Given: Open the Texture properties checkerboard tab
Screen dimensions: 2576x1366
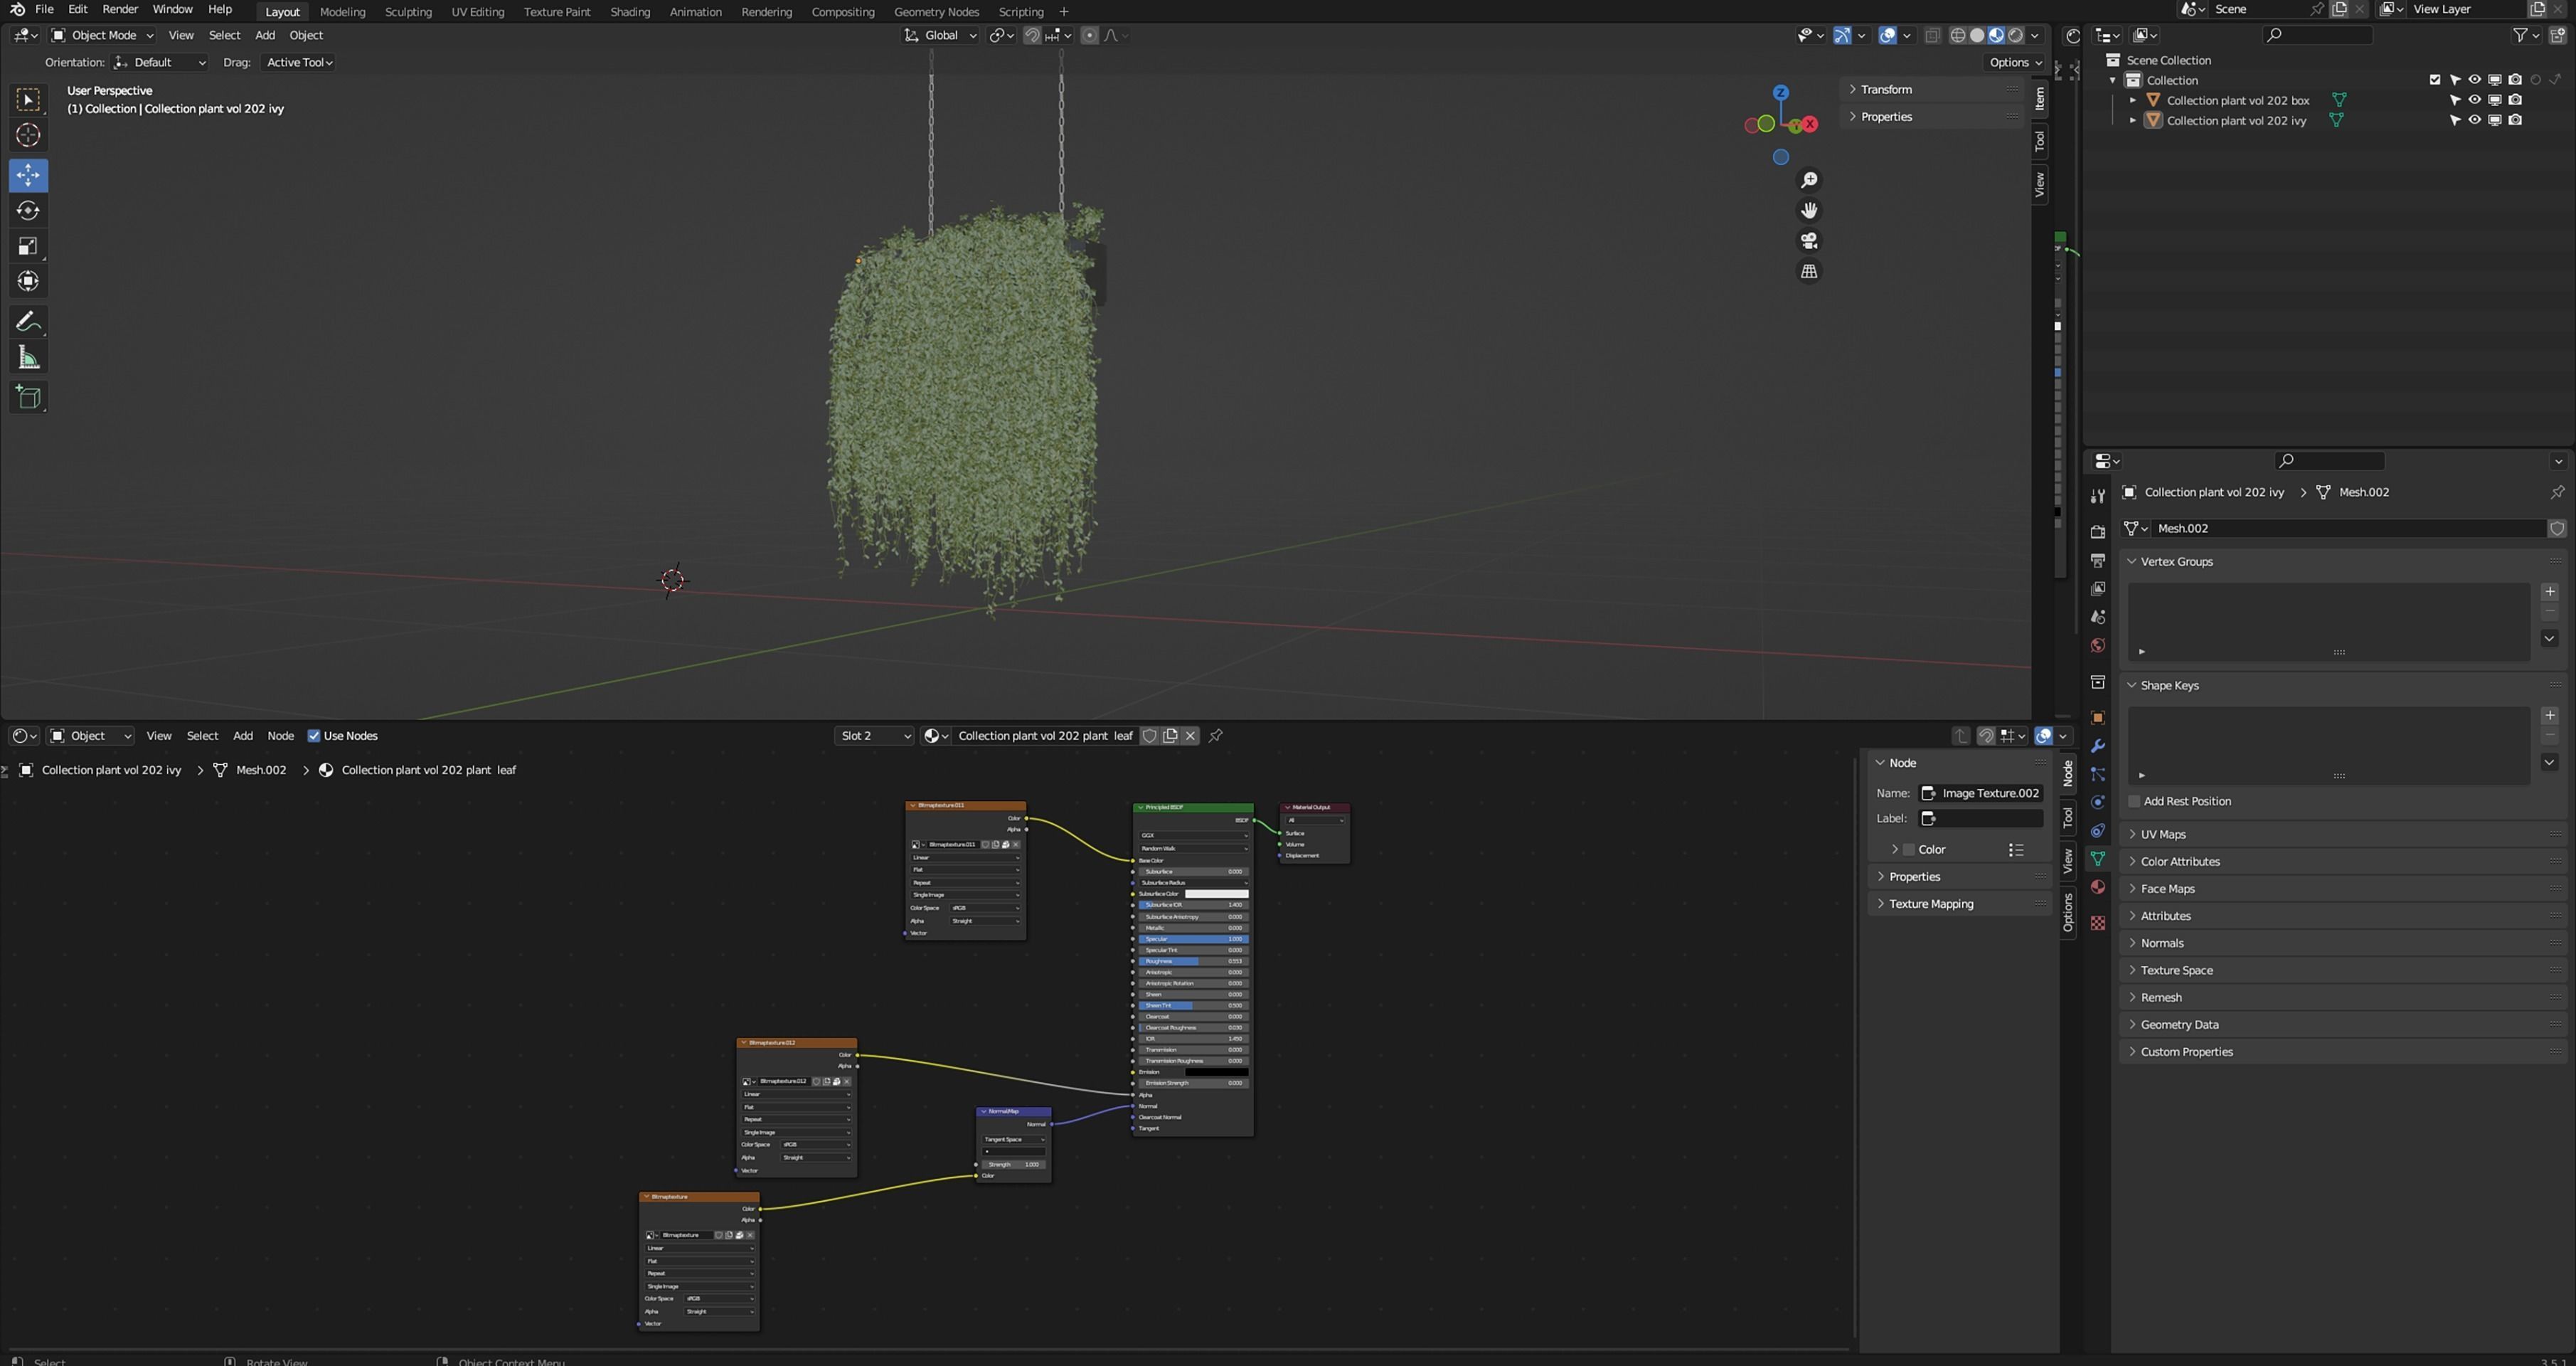Looking at the screenshot, I should [x=2098, y=923].
